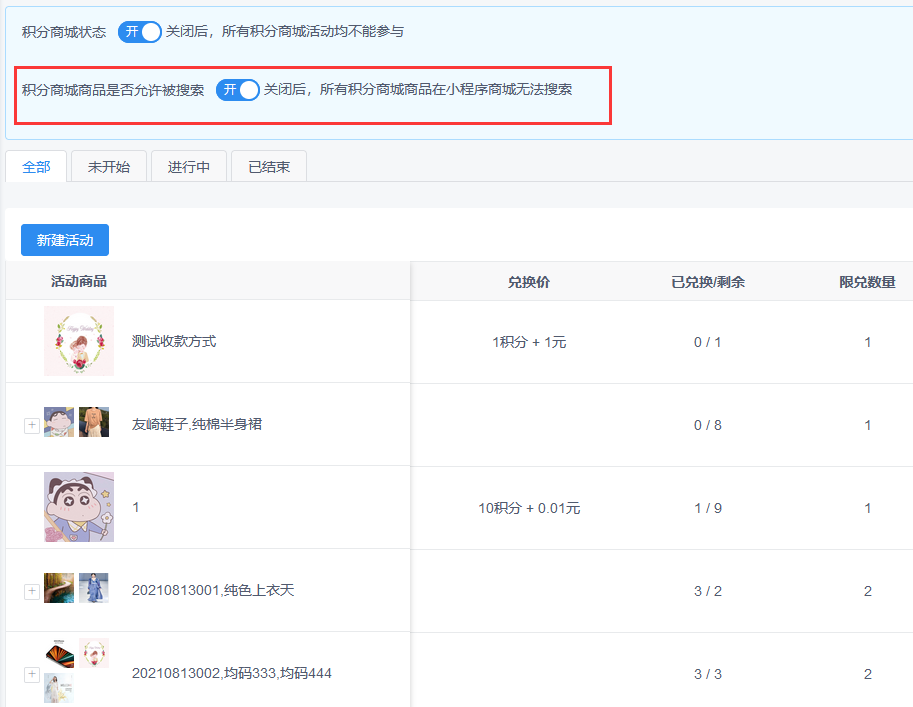Click the 0 / 1 redeemed cell
This screenshot has width=913, height=707.
(x=707, y=342)
